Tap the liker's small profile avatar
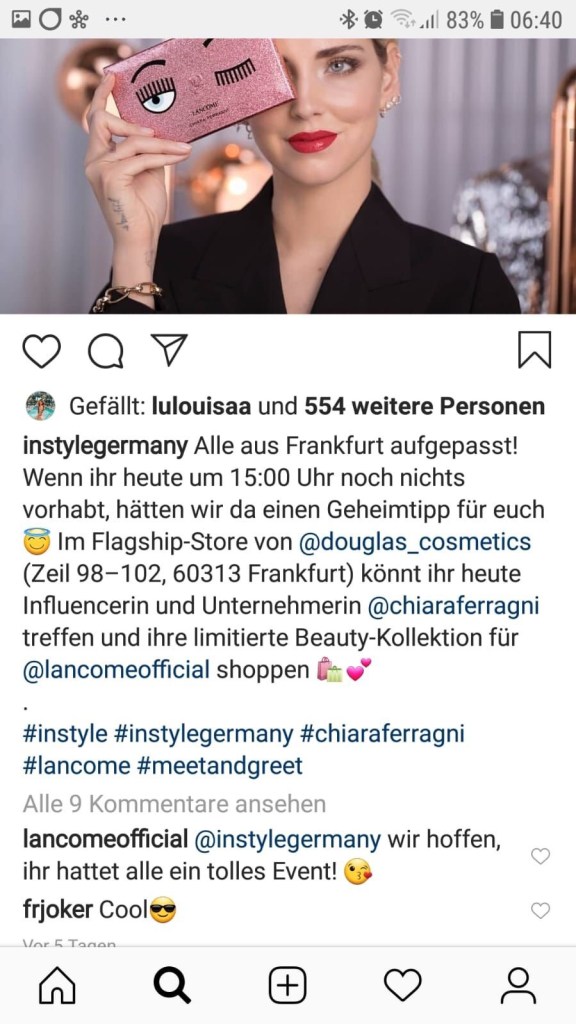 pyautogui.click(x=40, y=406)
